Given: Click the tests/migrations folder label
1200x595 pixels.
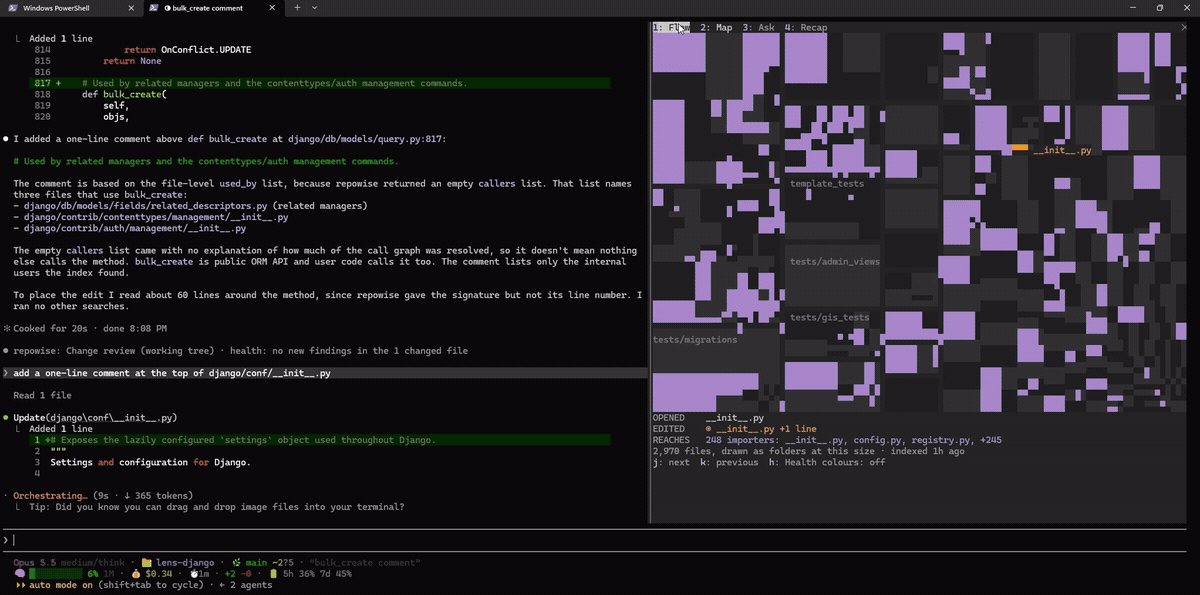Looking at the screenshot, I should (x=695, y=340).
